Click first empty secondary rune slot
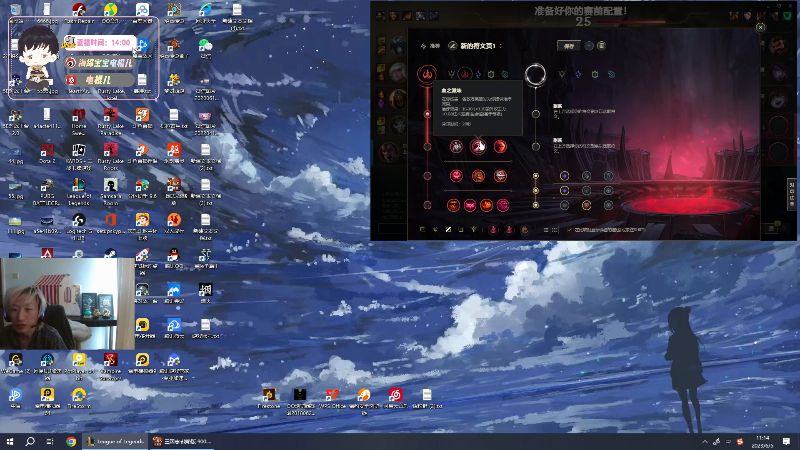 (536, 114)
